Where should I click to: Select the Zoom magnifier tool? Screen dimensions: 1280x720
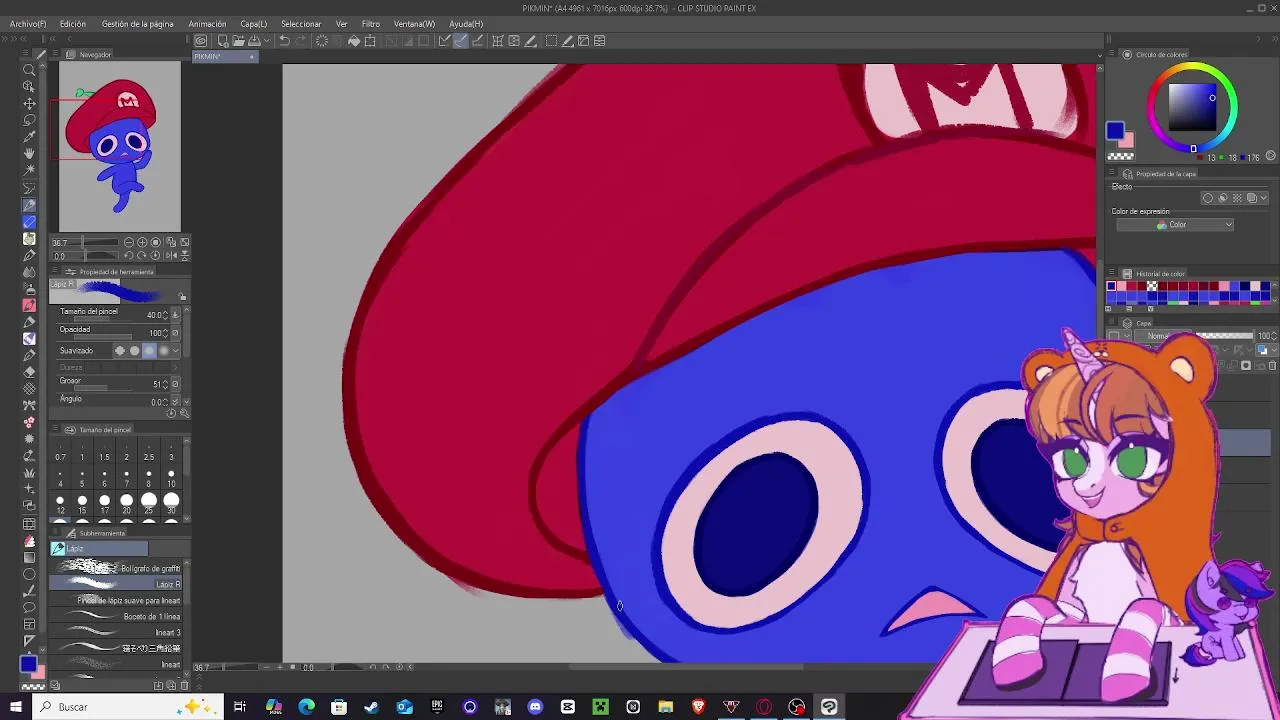(29, 69)
